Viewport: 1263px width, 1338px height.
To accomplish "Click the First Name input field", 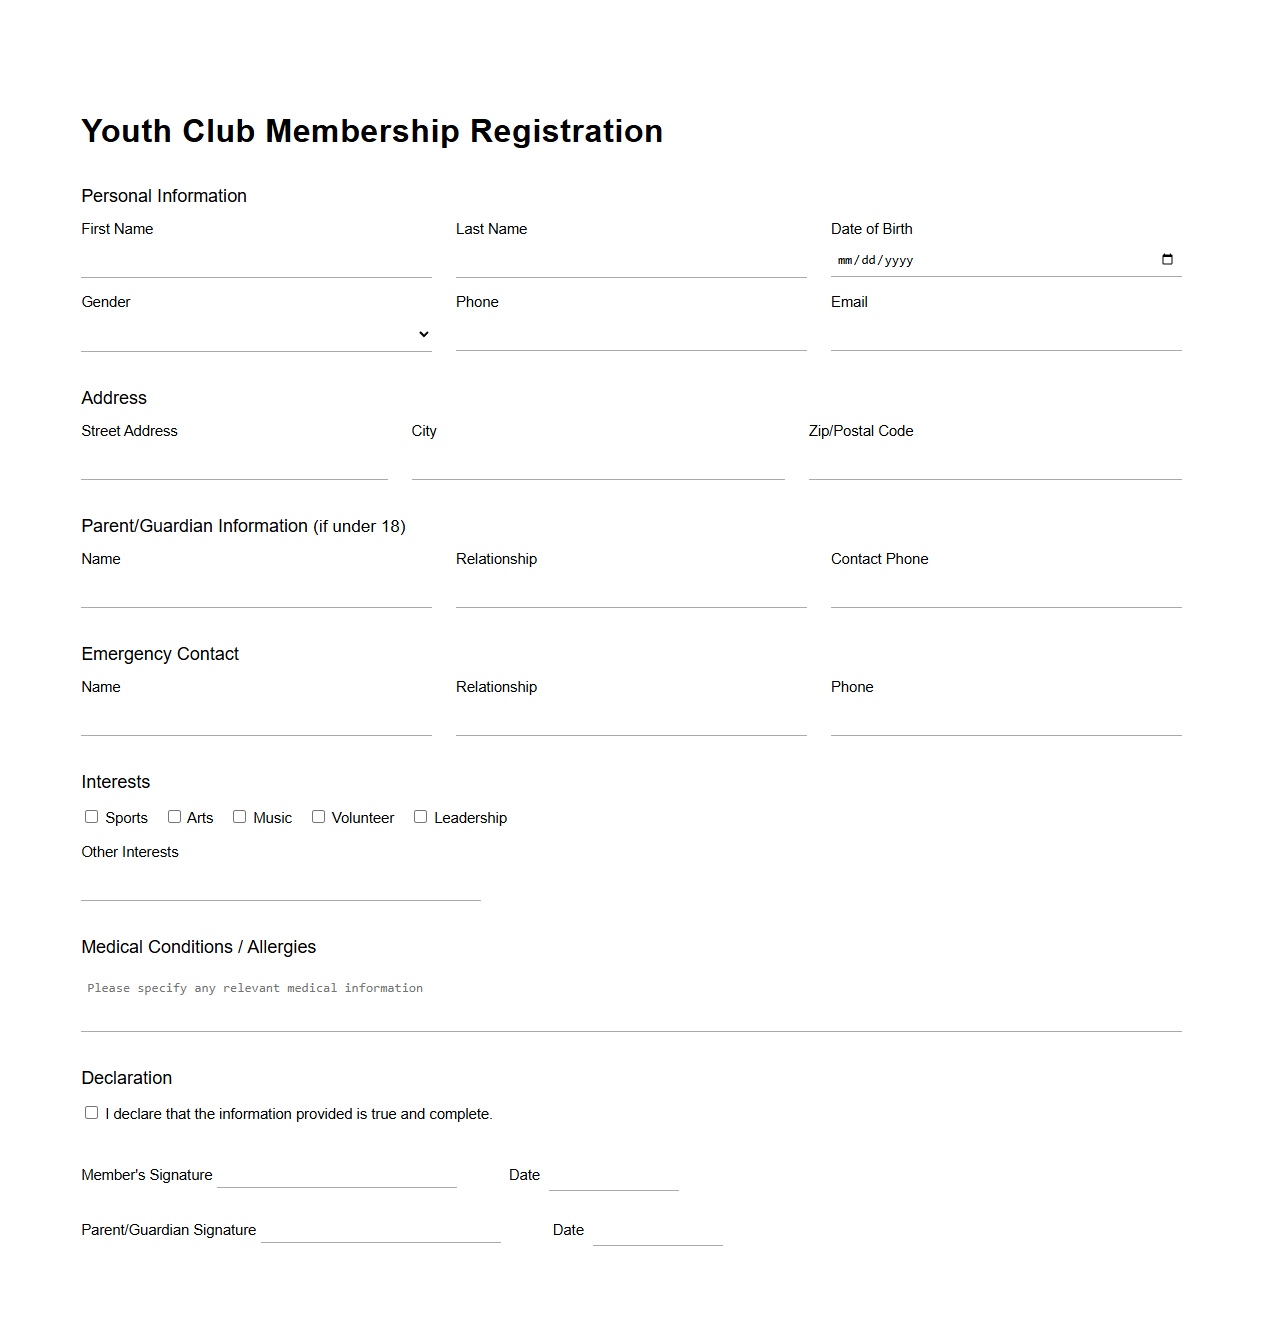I will coord(255,265).
